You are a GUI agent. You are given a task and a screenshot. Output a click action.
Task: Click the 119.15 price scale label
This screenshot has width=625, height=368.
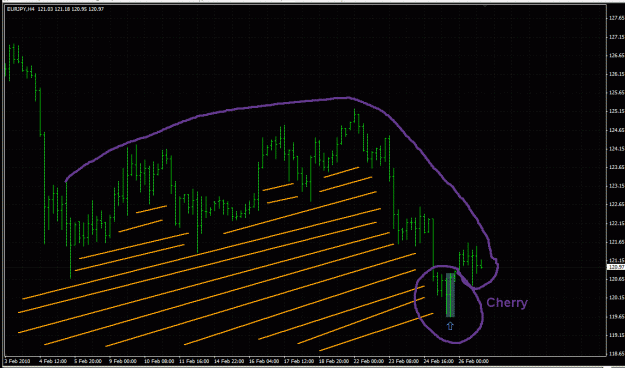point(617,335)
